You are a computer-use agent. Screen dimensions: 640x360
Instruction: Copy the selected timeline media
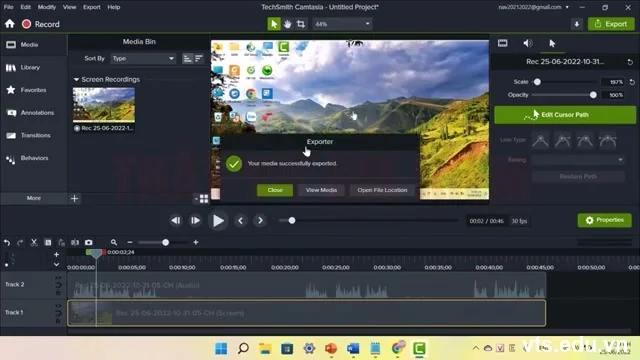pos(48,242)
